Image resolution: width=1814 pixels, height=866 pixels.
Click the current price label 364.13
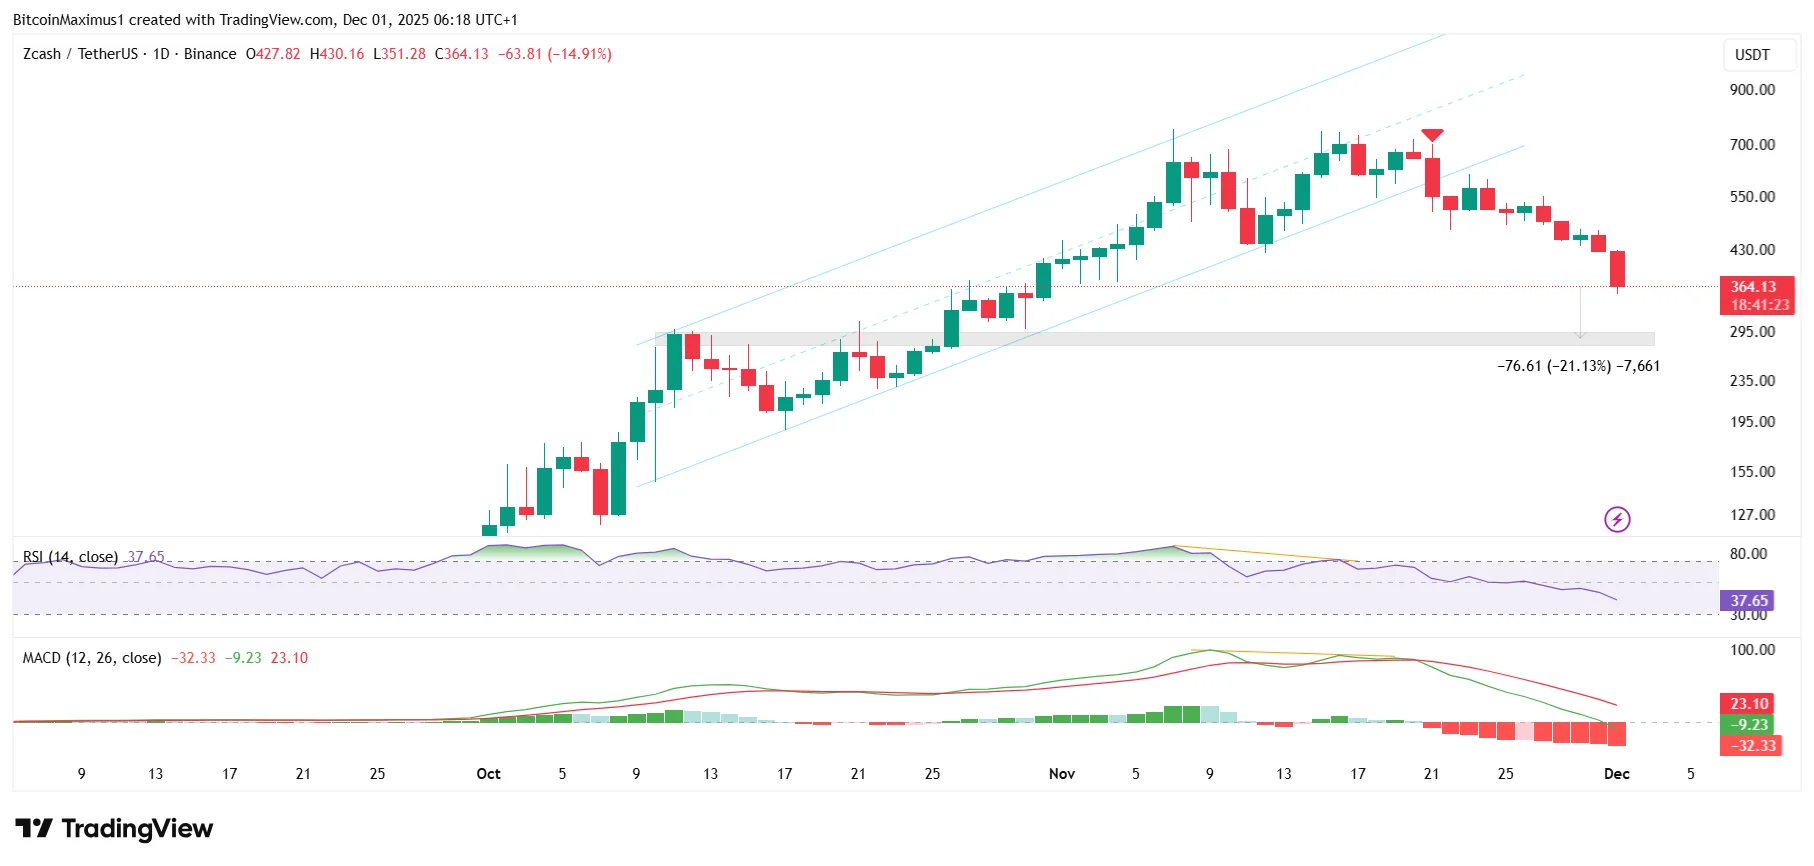coord(1754,287)
